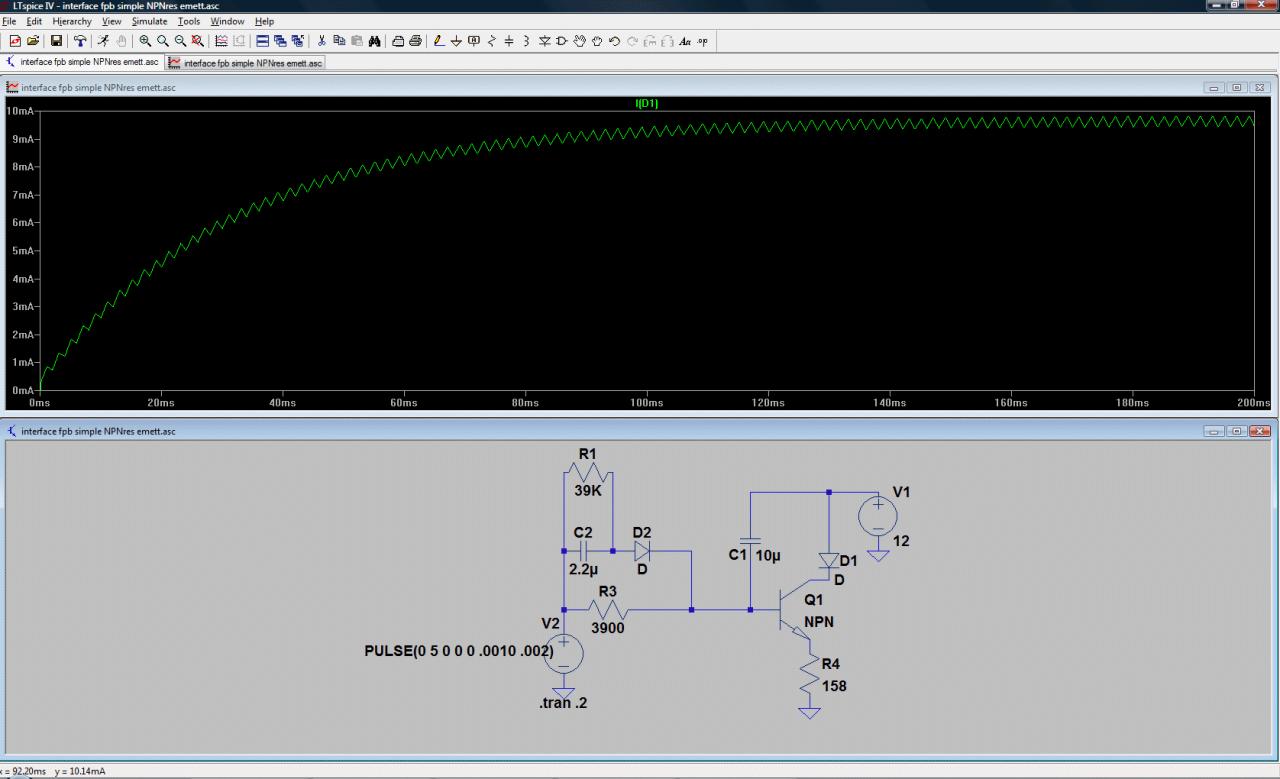Click the I(D1) trace label
This screenshot has width=1280, height=779.
(646, 103)
